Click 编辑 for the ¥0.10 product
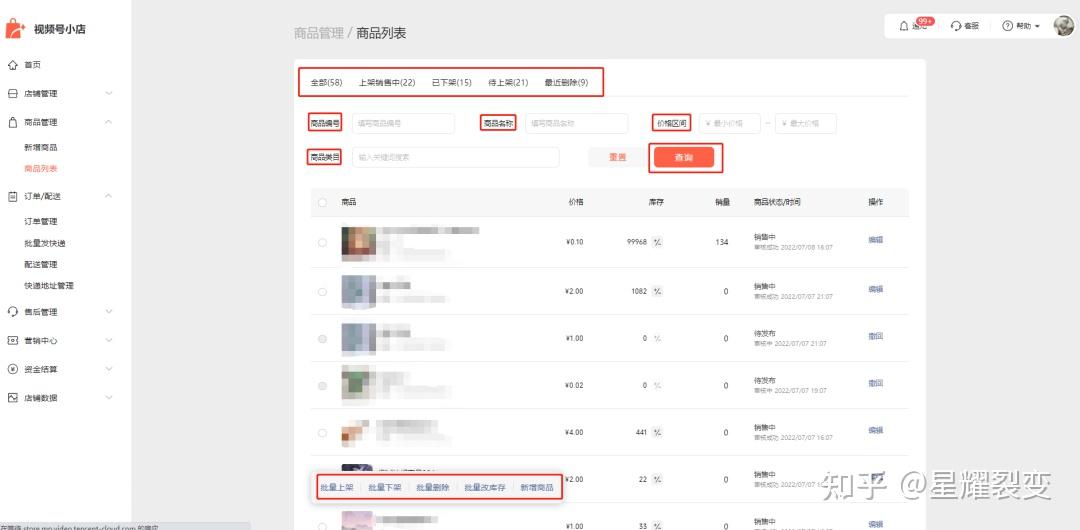 tap(875, 240)
